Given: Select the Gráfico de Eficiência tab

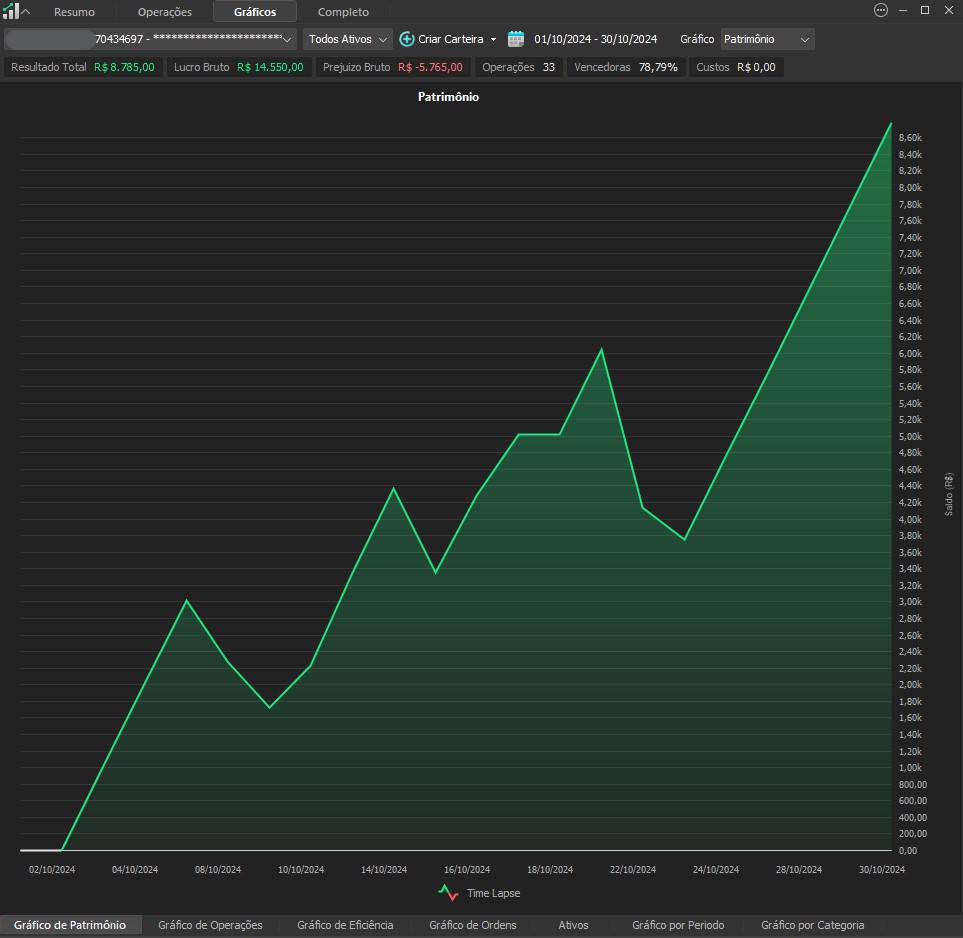Looking at the screenshot, I should click(345, 925).
